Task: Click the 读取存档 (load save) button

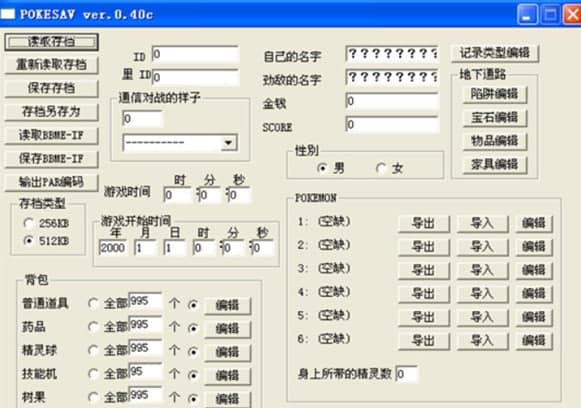Action: pyautogui.click(x=52, y=42)
